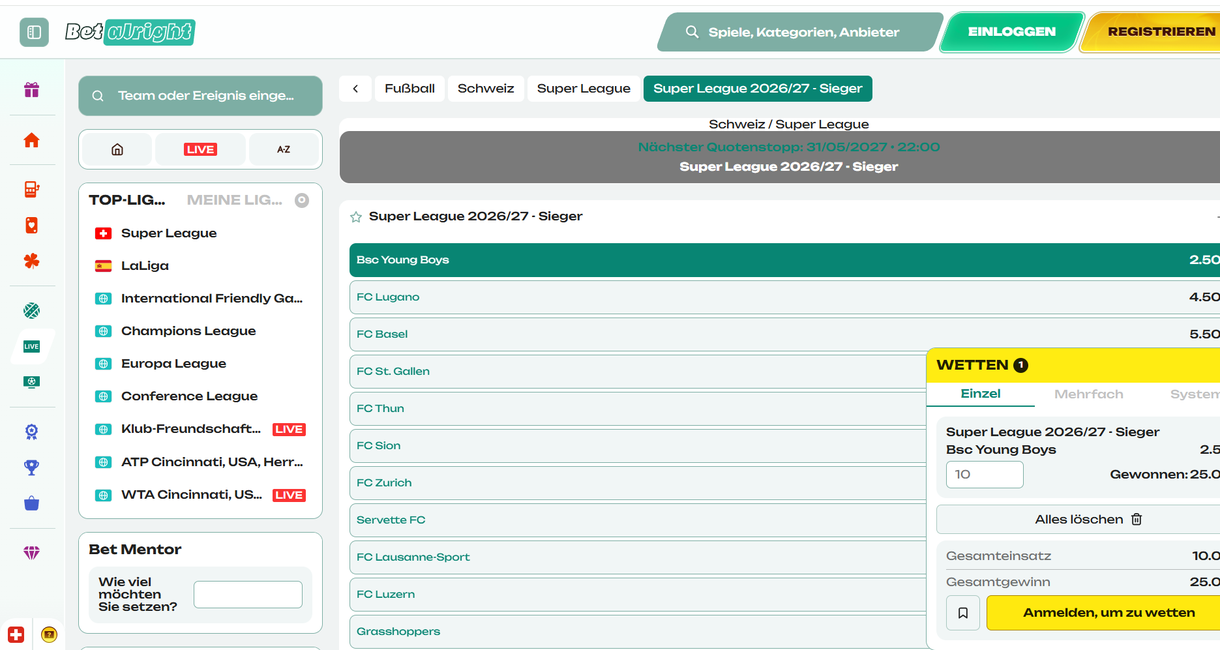1220x650 pixels.
Task: Open the orange clover icon in sidebar
Action: tap(32, 261)
